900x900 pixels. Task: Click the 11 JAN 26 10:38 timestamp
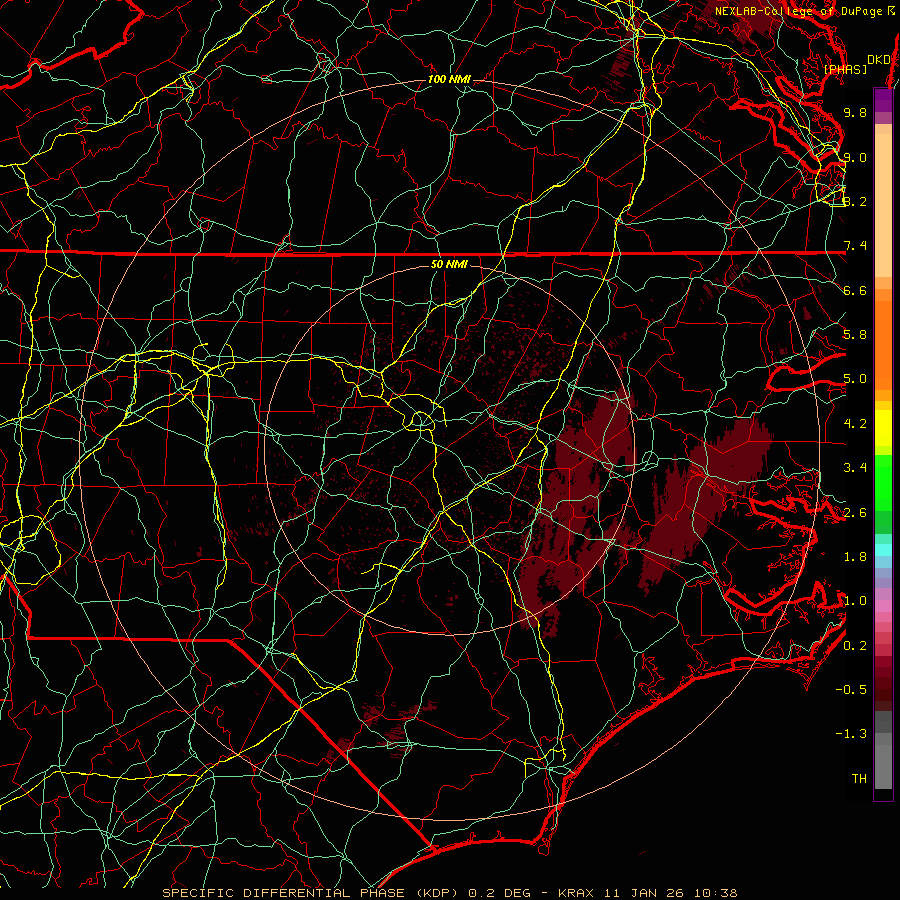coord(670,893)
